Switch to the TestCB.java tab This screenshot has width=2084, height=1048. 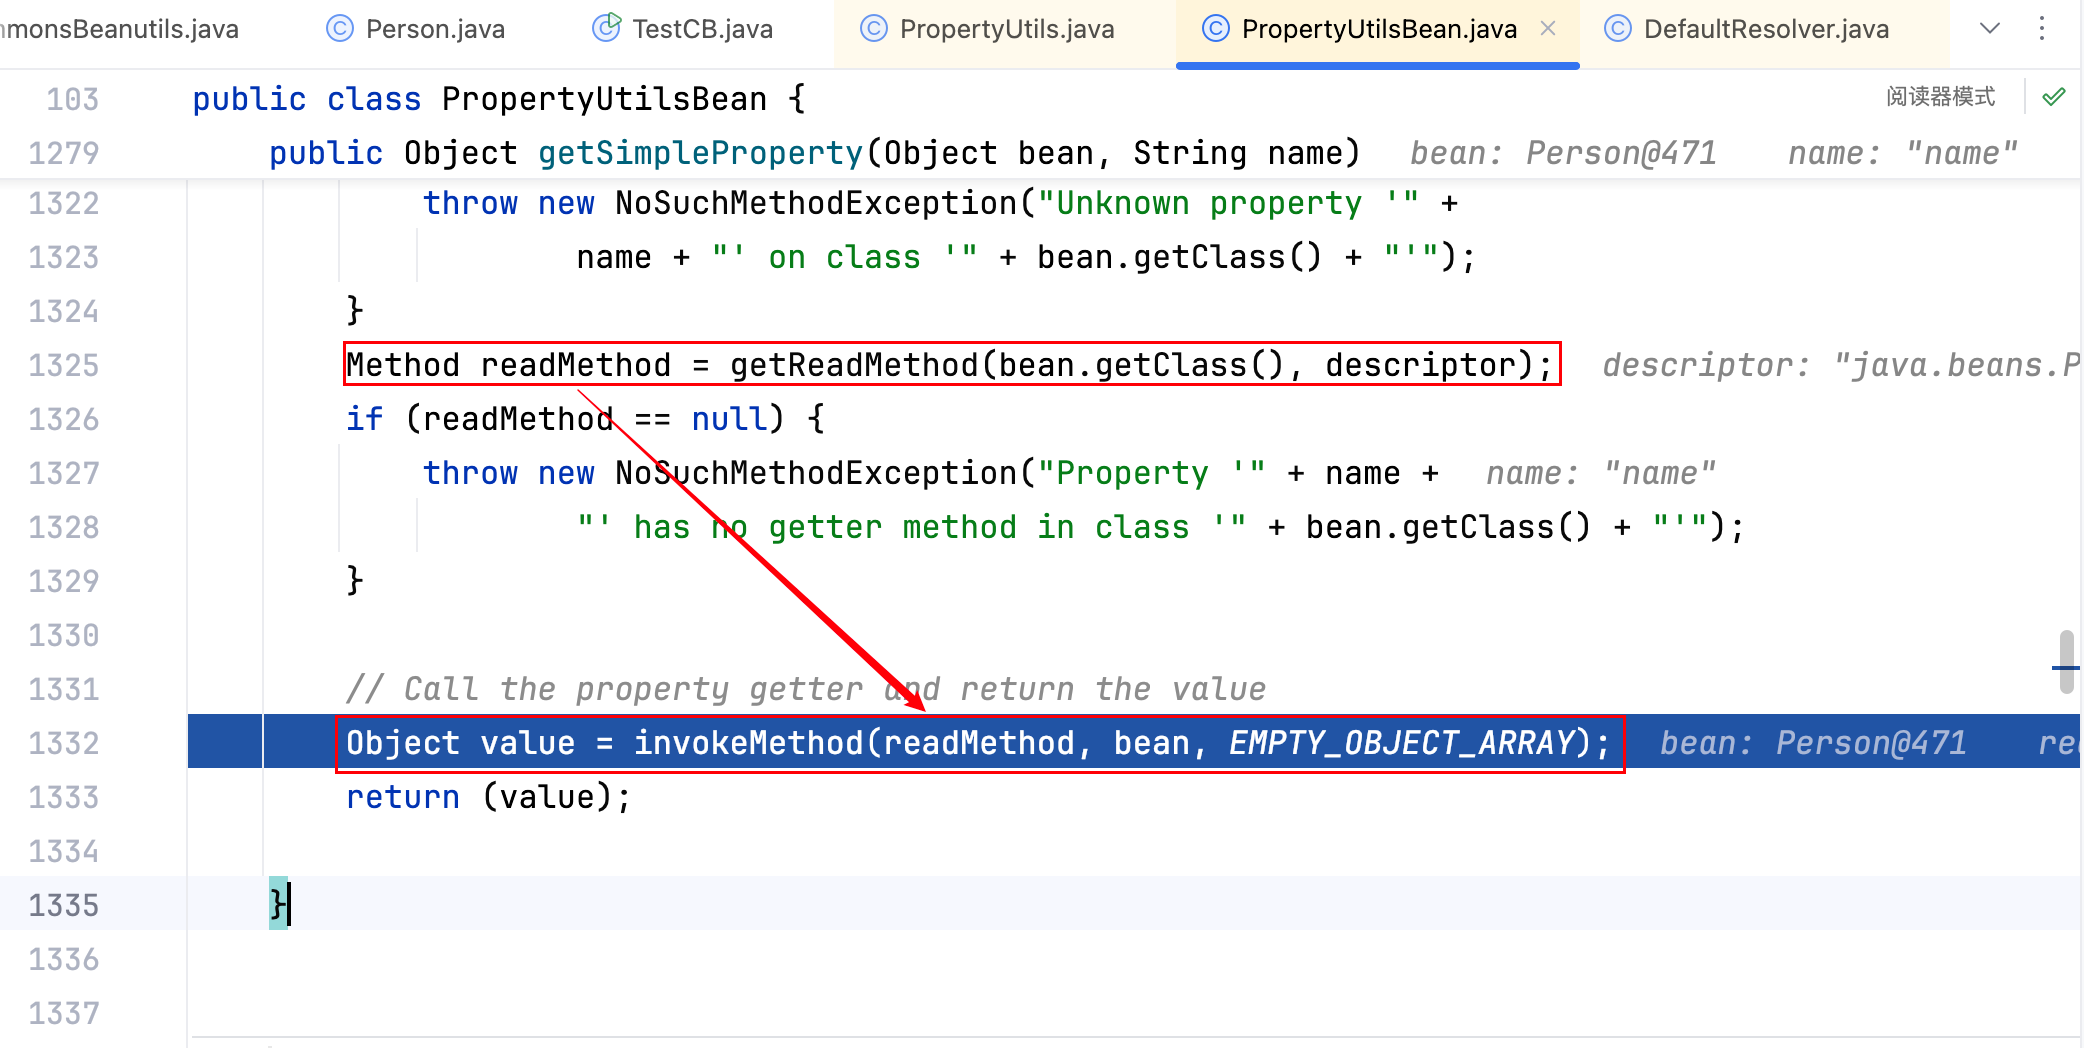click(x=702, y=29)
